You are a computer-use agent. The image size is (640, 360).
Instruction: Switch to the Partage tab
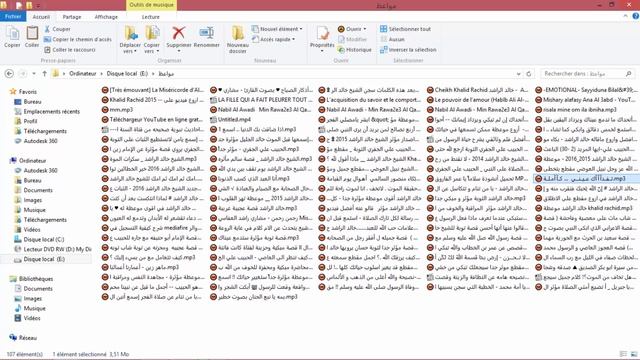(72, 17)
